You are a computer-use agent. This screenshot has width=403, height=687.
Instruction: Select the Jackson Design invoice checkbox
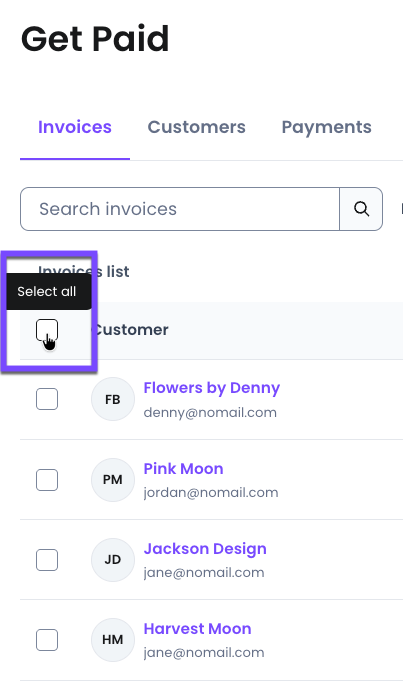47,560
